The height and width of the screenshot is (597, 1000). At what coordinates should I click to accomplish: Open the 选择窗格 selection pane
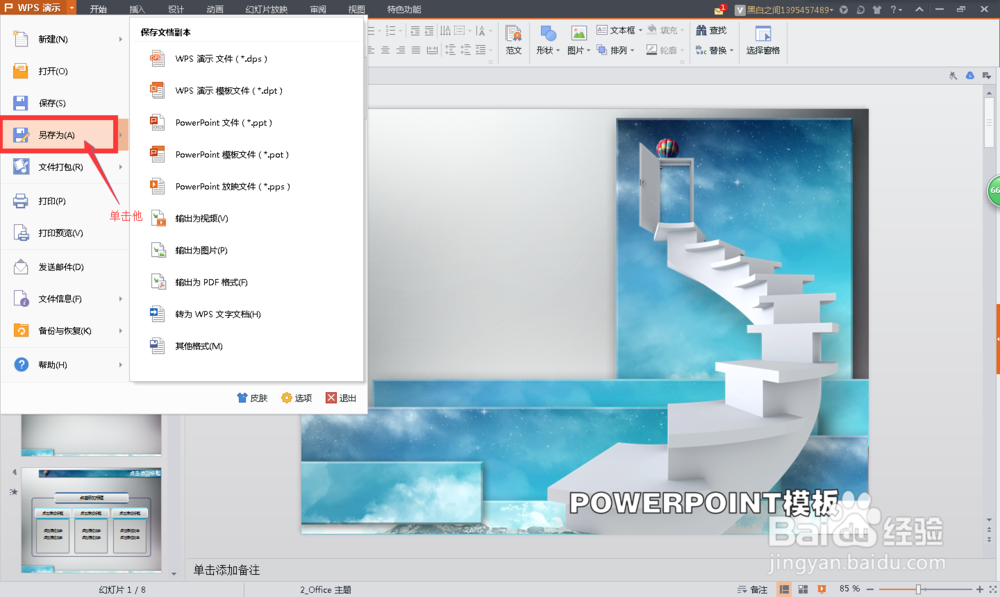(x=763, y=40)
